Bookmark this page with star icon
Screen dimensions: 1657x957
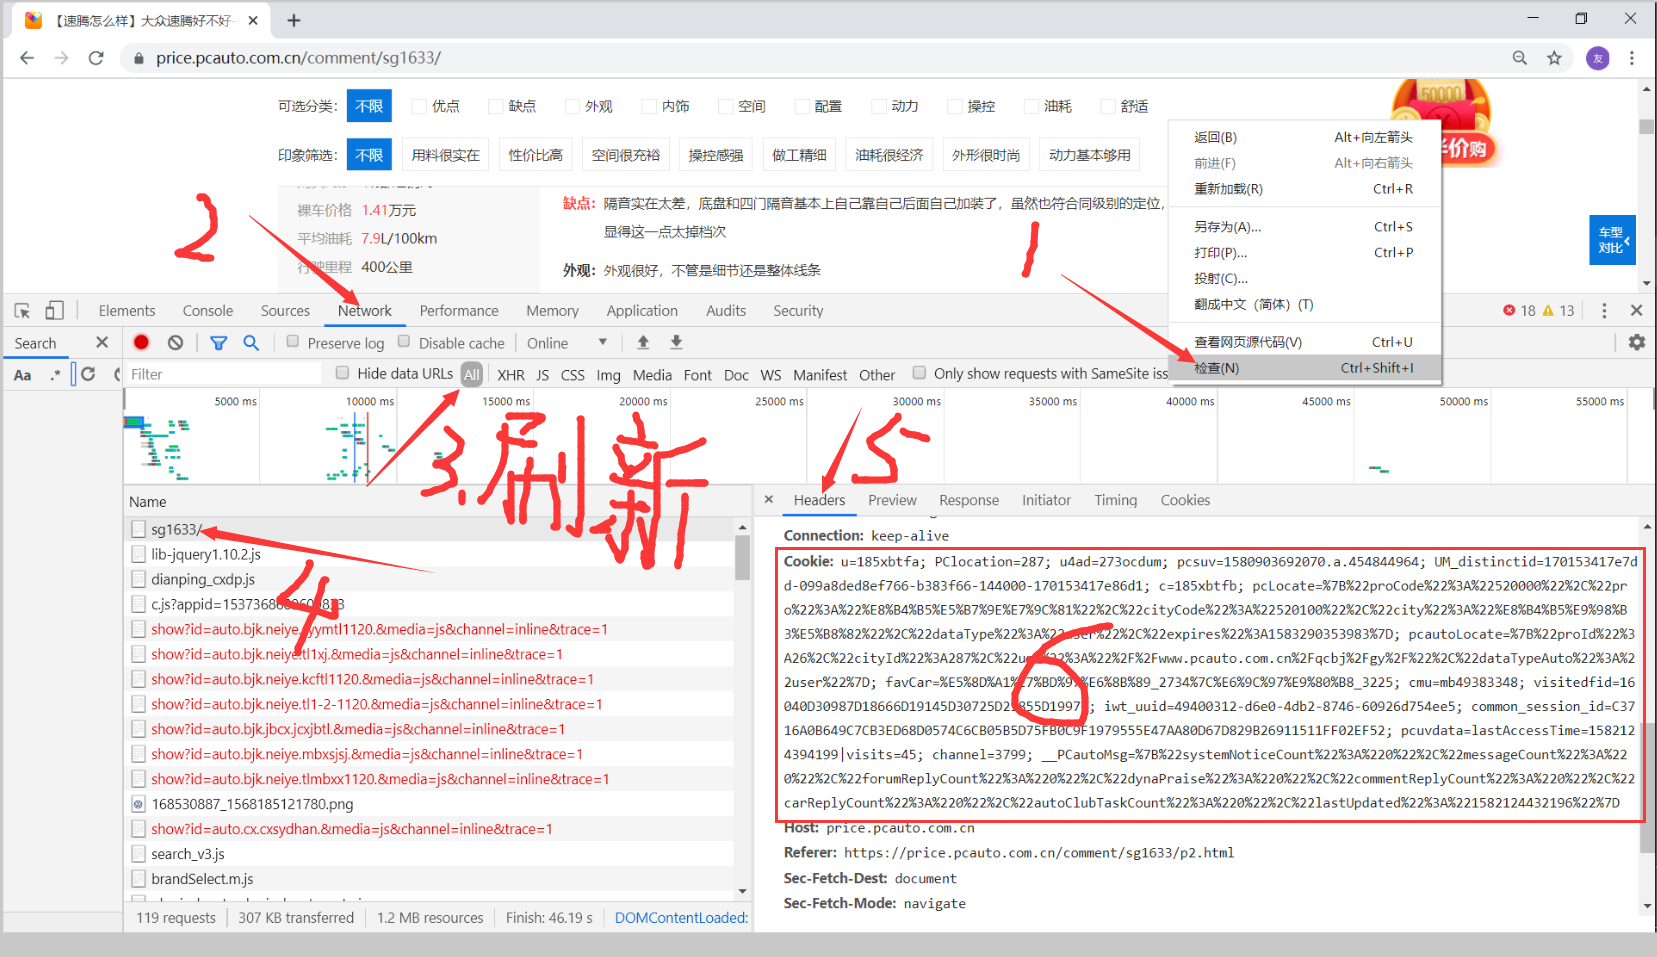1554,58
